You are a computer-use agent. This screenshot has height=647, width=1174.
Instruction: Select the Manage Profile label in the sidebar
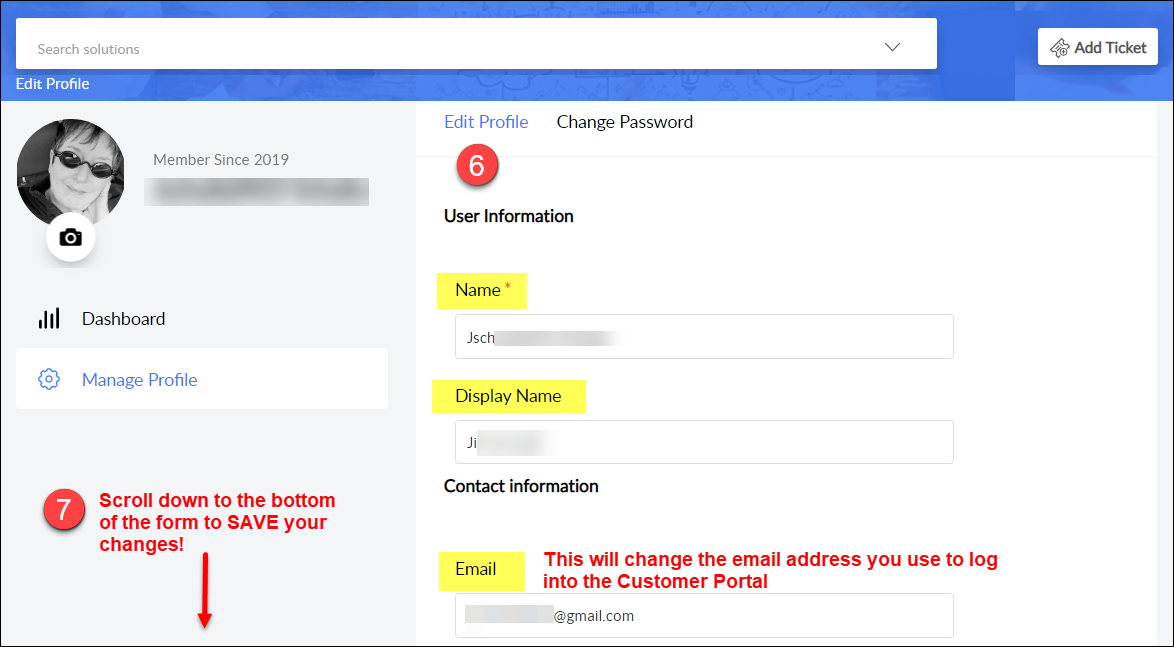(139, 379)
